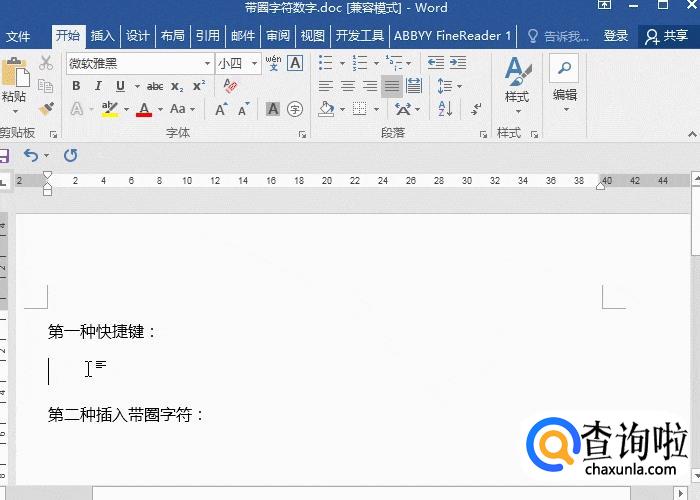Viewport: 700px width, 500px height.
Task: Decrease paragraph indent
Action: (x=436, y=63)
